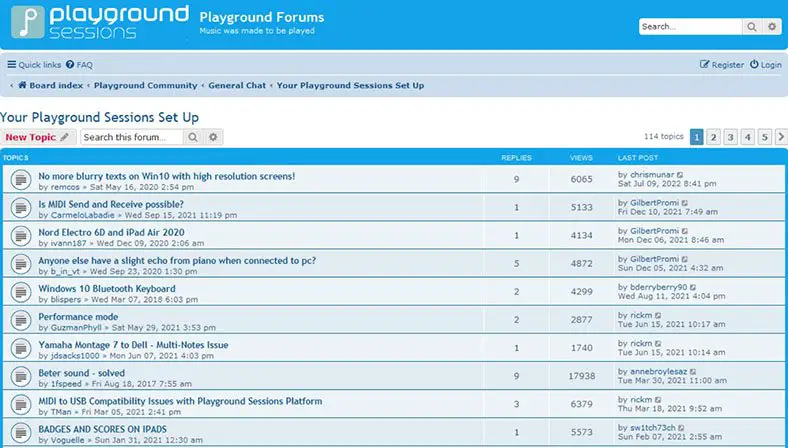Screen dimensions: 788x448
Task: Start a New Topic
Action: [x=38, y=137]
